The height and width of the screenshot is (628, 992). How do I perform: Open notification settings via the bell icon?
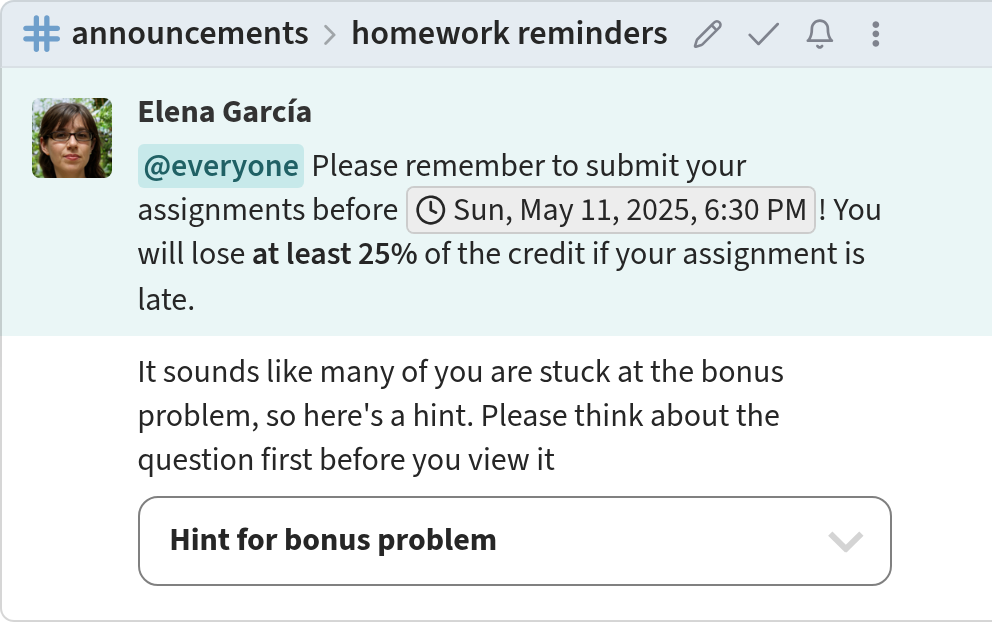819,34
